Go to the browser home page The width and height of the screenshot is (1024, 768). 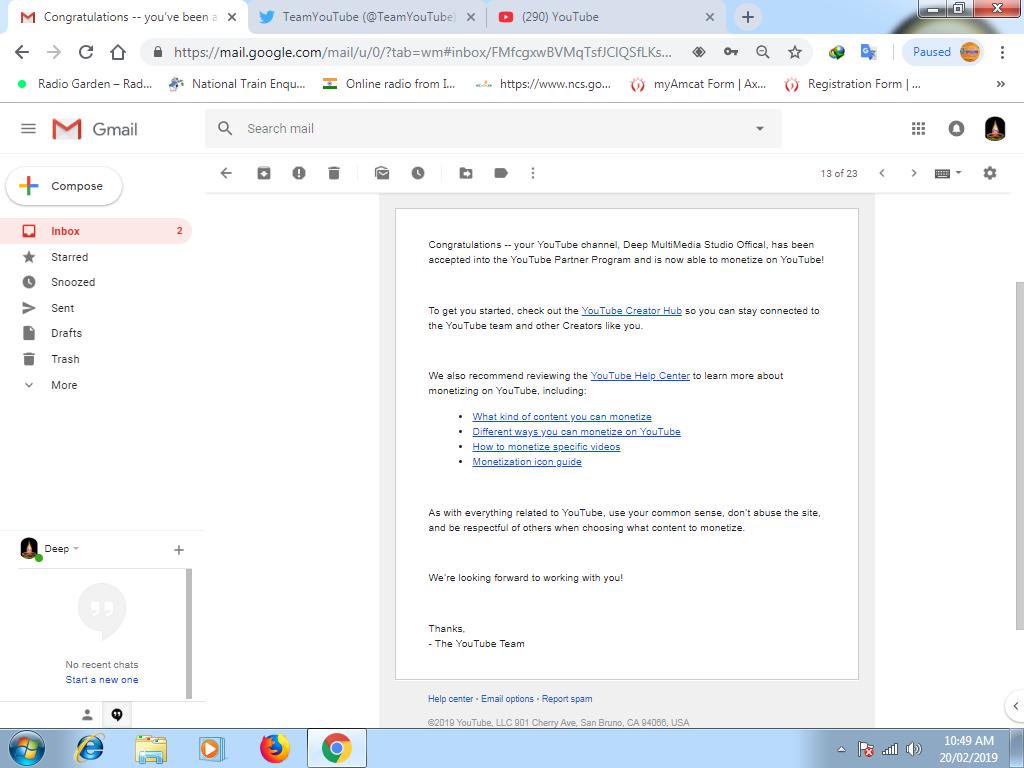click(x=118, y=52)
